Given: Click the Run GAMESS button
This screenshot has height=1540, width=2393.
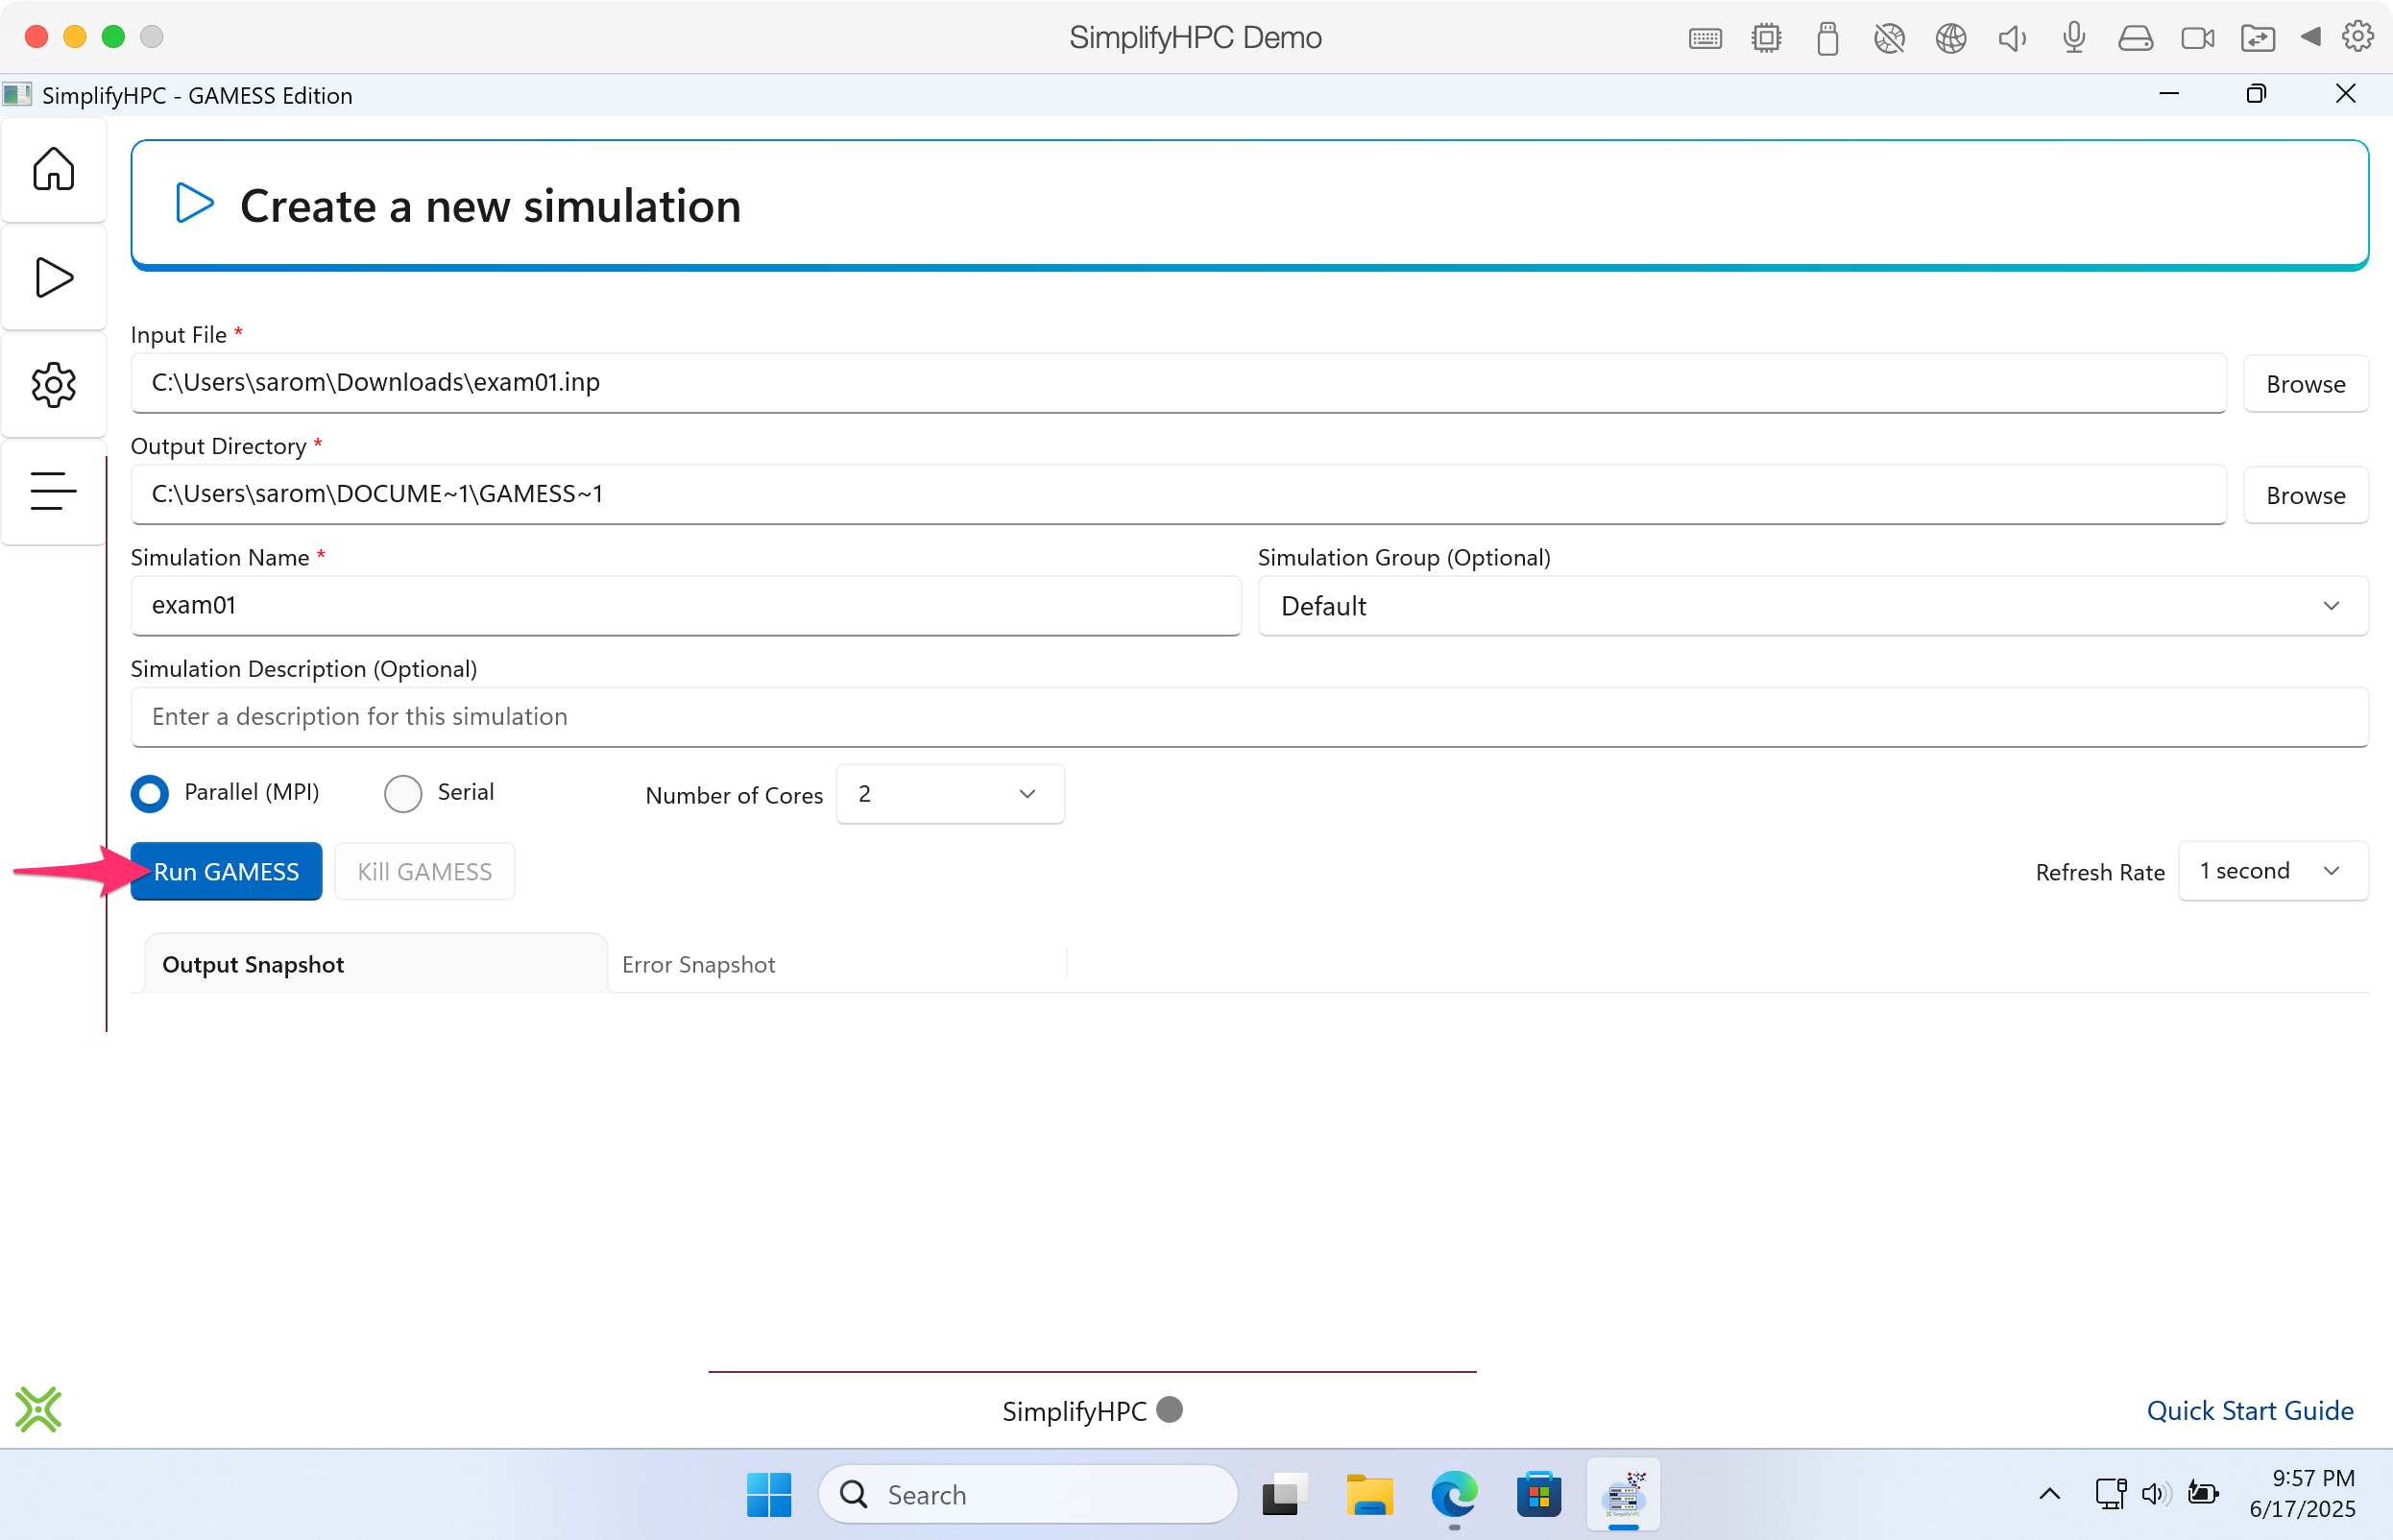Looking at the screenshot, I should click(x=227, y=872).
